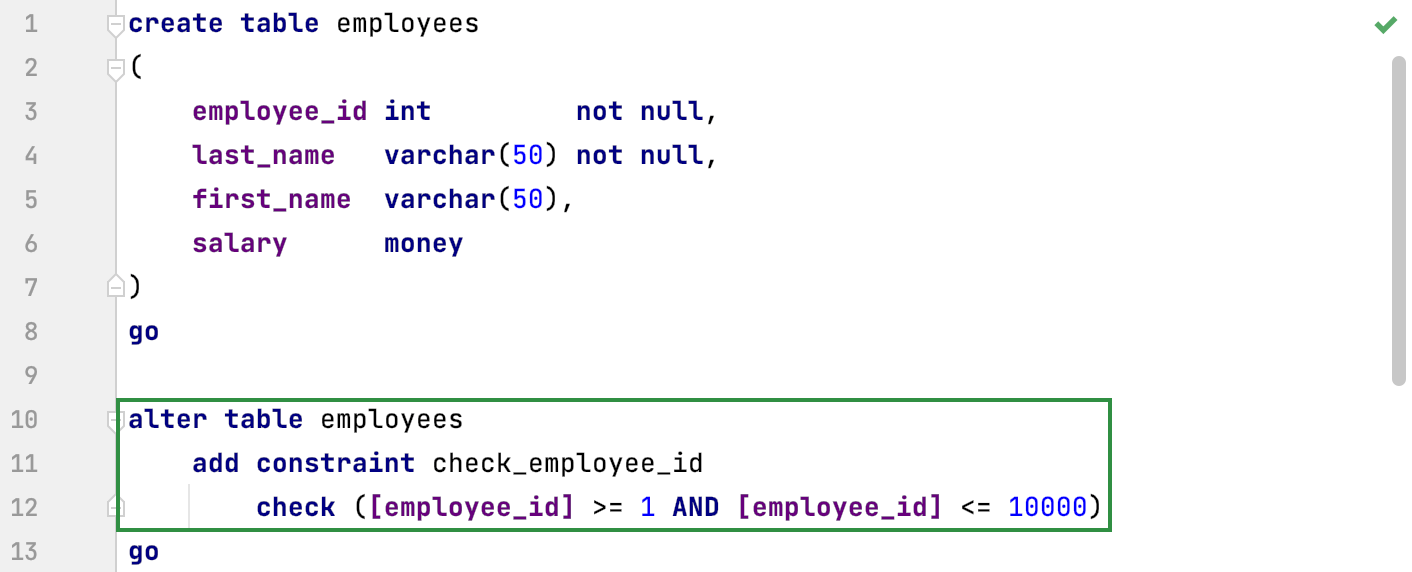Click the 'last_name' column name
1412x572 pixels.
[x=264, y=155]
